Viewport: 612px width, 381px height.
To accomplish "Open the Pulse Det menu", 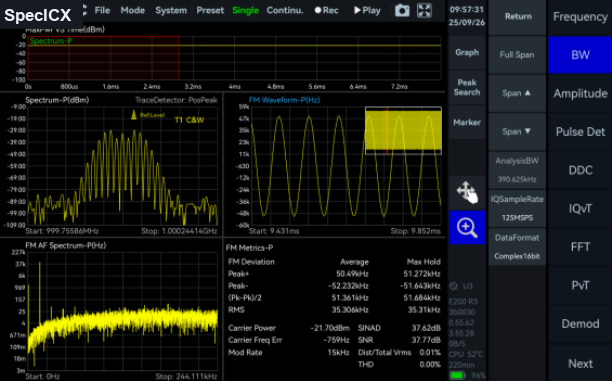I will [580, 132].
